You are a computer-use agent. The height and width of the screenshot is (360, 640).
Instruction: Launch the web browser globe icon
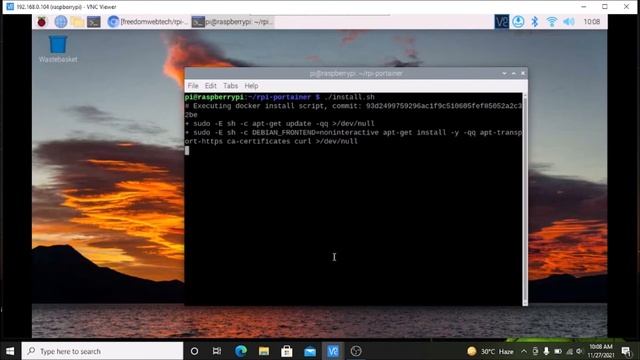pyautogui.click(x=61, y=22)
